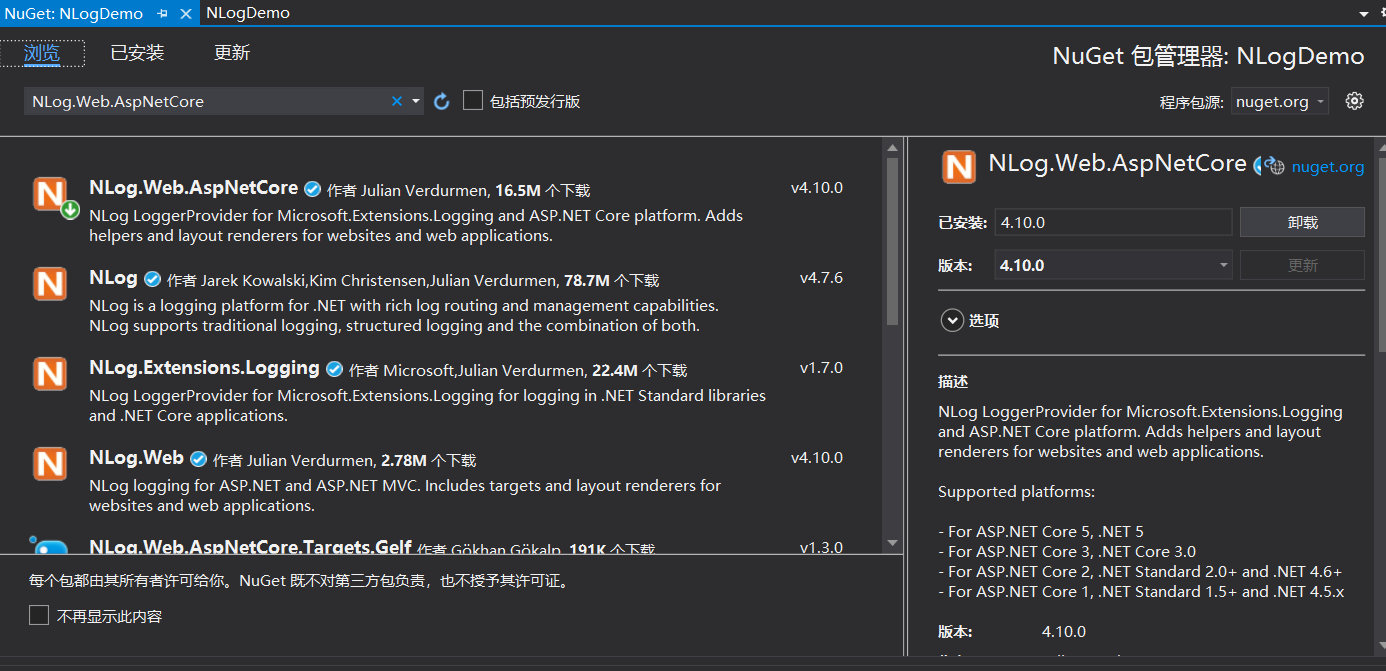The image size is (1386, 671).
Task: Click globe icon beside nuget.org link
Action: tap(1275, 167)
